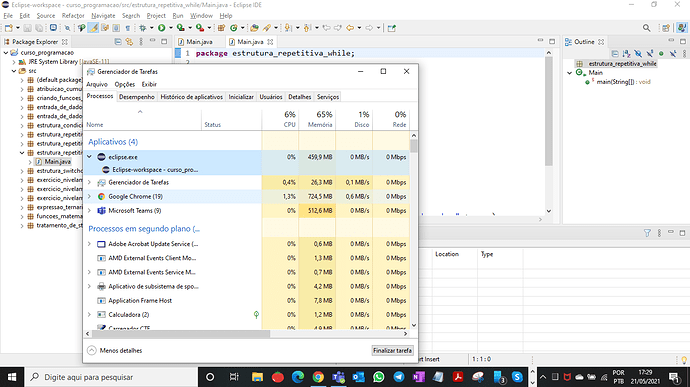Viewport: 690px width, 387px height.
Task: Click the Task View icon on the taskbar
Action: [x=234, y=377]
